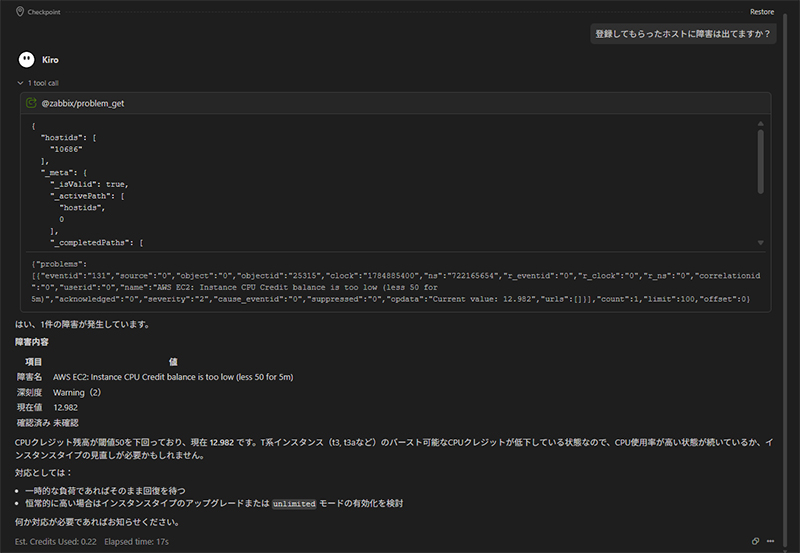Click "何か対応が必要であればお知らせください。" line
This screenshot has width=800, height=553.
coord(97,522)
